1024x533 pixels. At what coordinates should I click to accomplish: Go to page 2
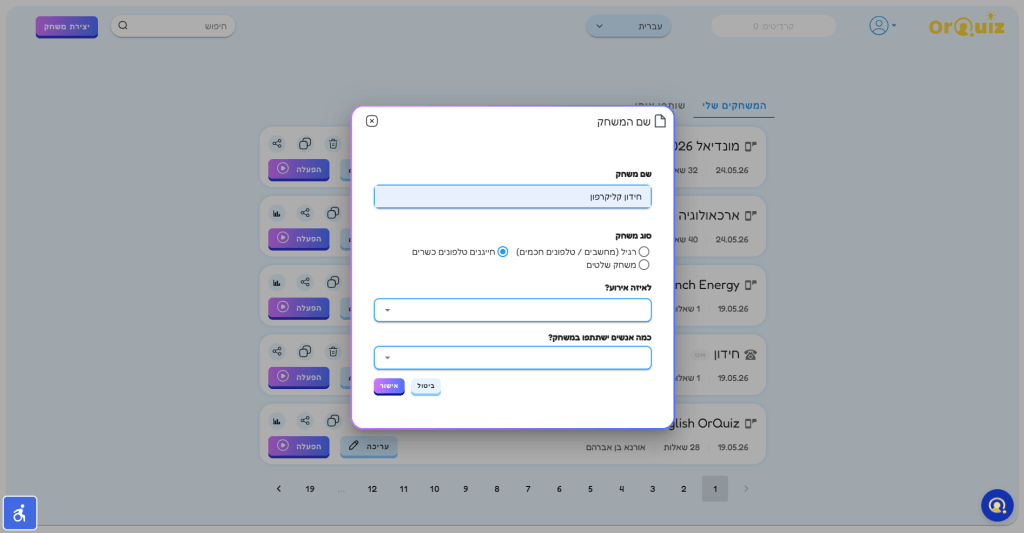[684, 489]
